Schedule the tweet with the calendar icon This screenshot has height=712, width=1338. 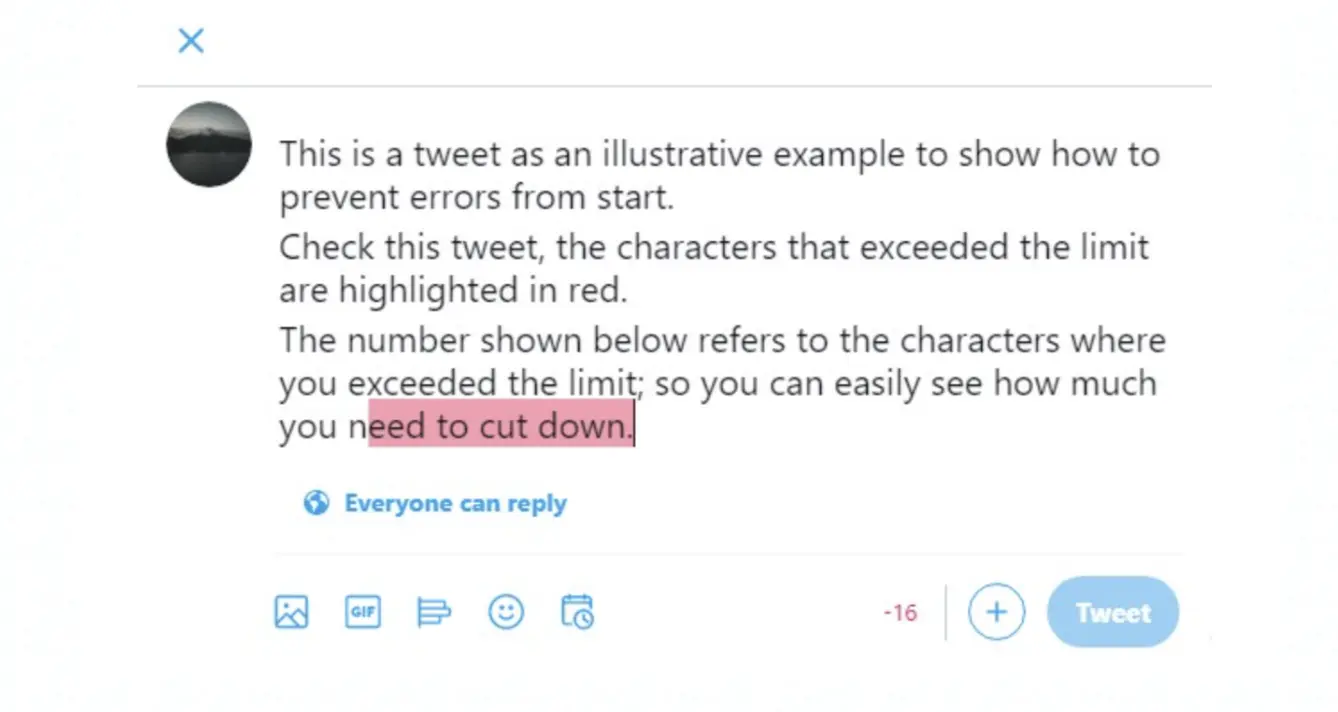(577, 611)
